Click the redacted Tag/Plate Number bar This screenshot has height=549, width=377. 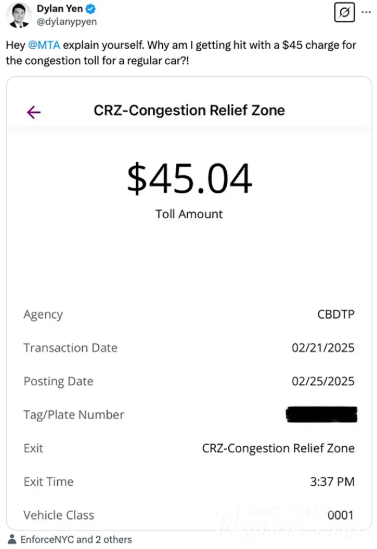322,414
